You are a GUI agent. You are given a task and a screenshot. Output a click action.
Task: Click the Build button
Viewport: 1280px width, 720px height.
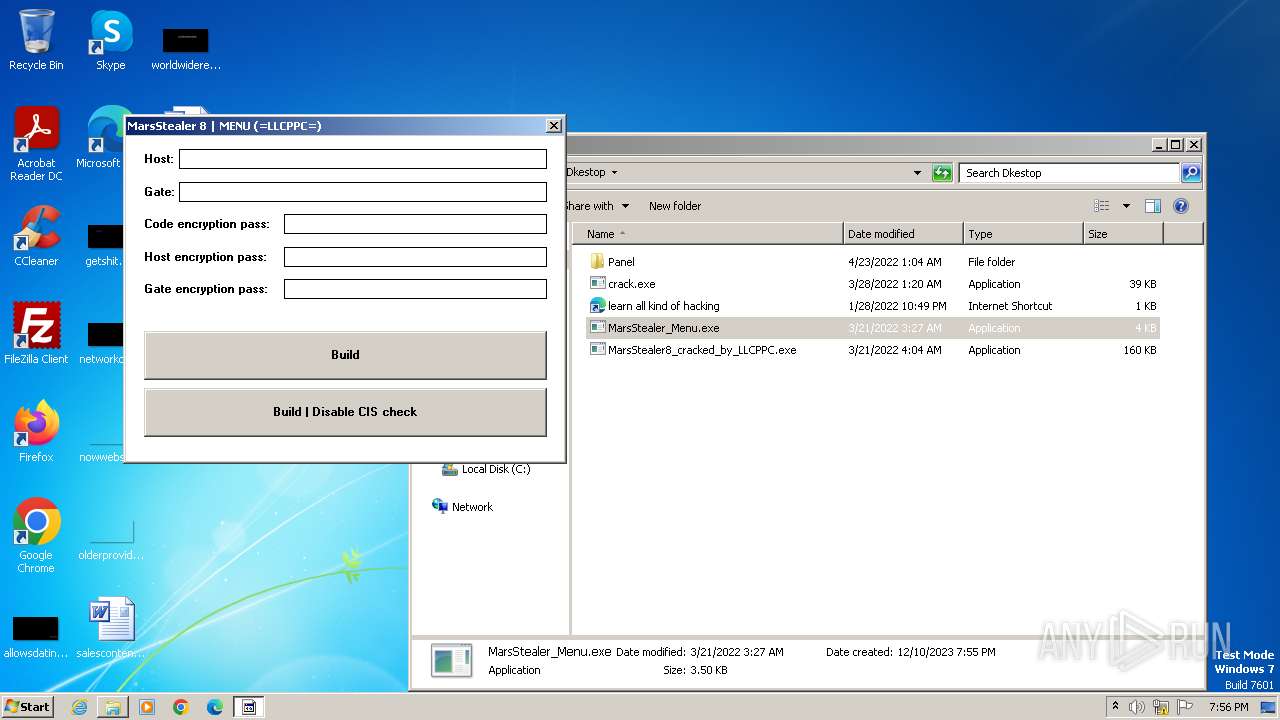345,355
